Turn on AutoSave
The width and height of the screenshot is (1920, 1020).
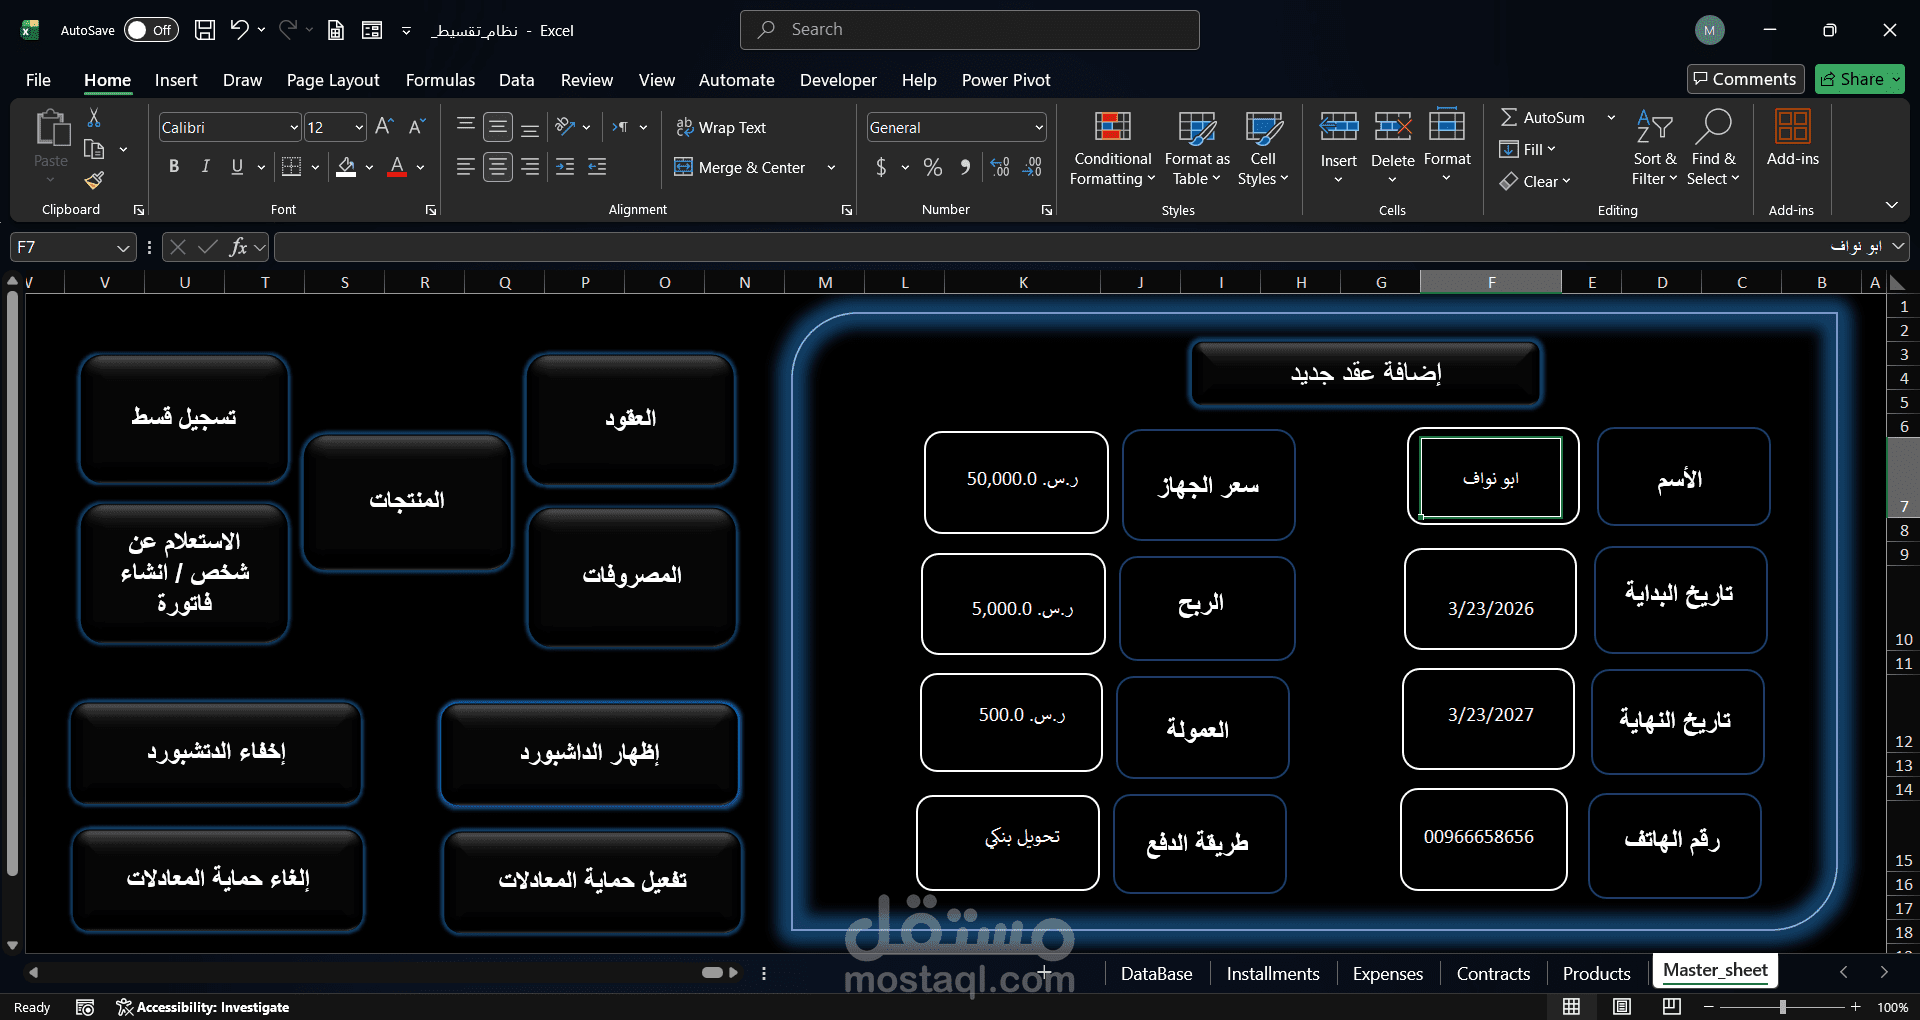click(x=148, y=30)
